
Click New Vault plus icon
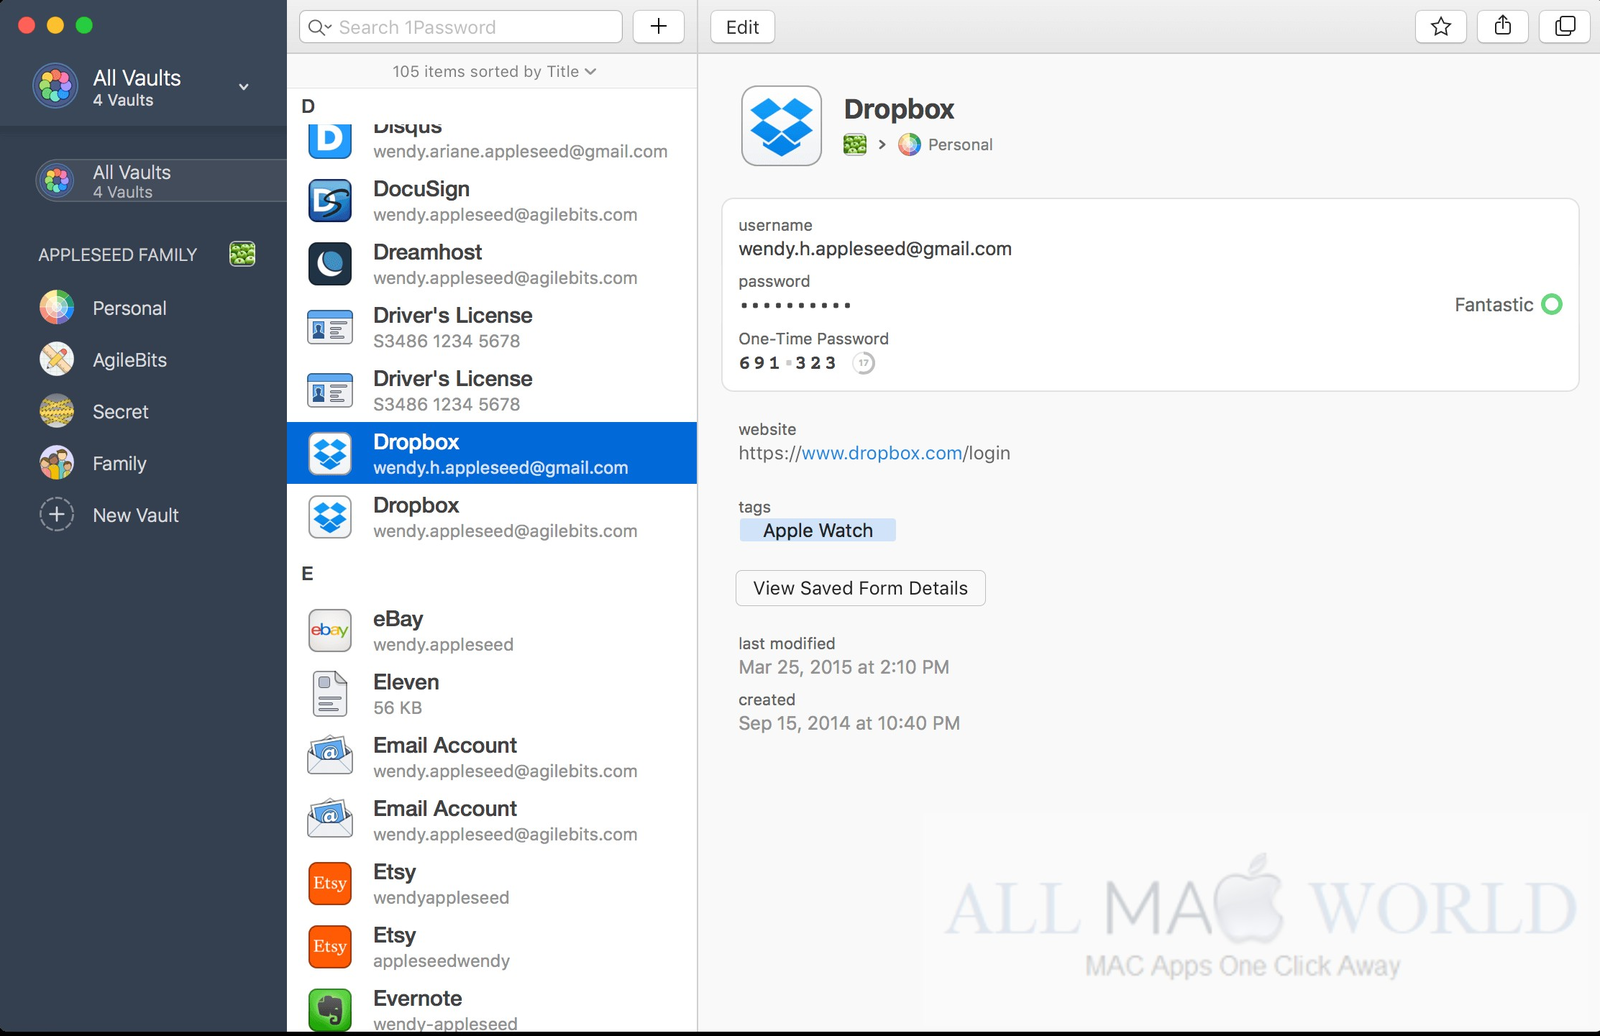[x=57, y=515]
